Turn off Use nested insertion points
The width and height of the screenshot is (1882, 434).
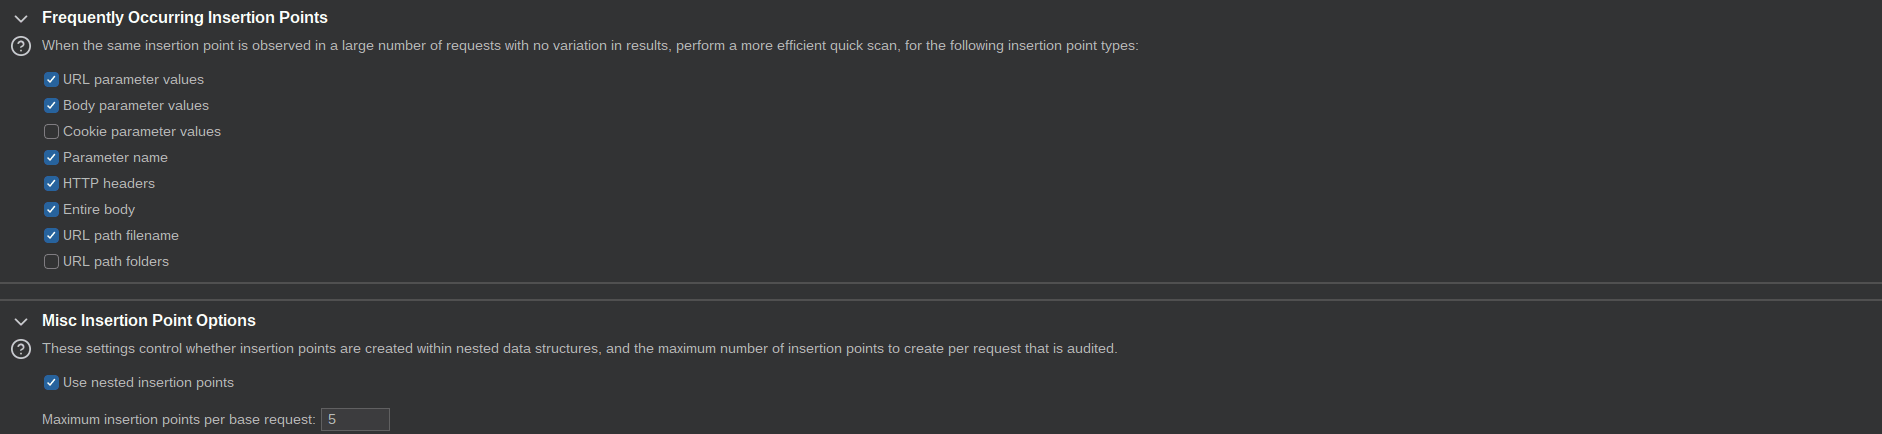pyautogui.click(x=51, y=382)
